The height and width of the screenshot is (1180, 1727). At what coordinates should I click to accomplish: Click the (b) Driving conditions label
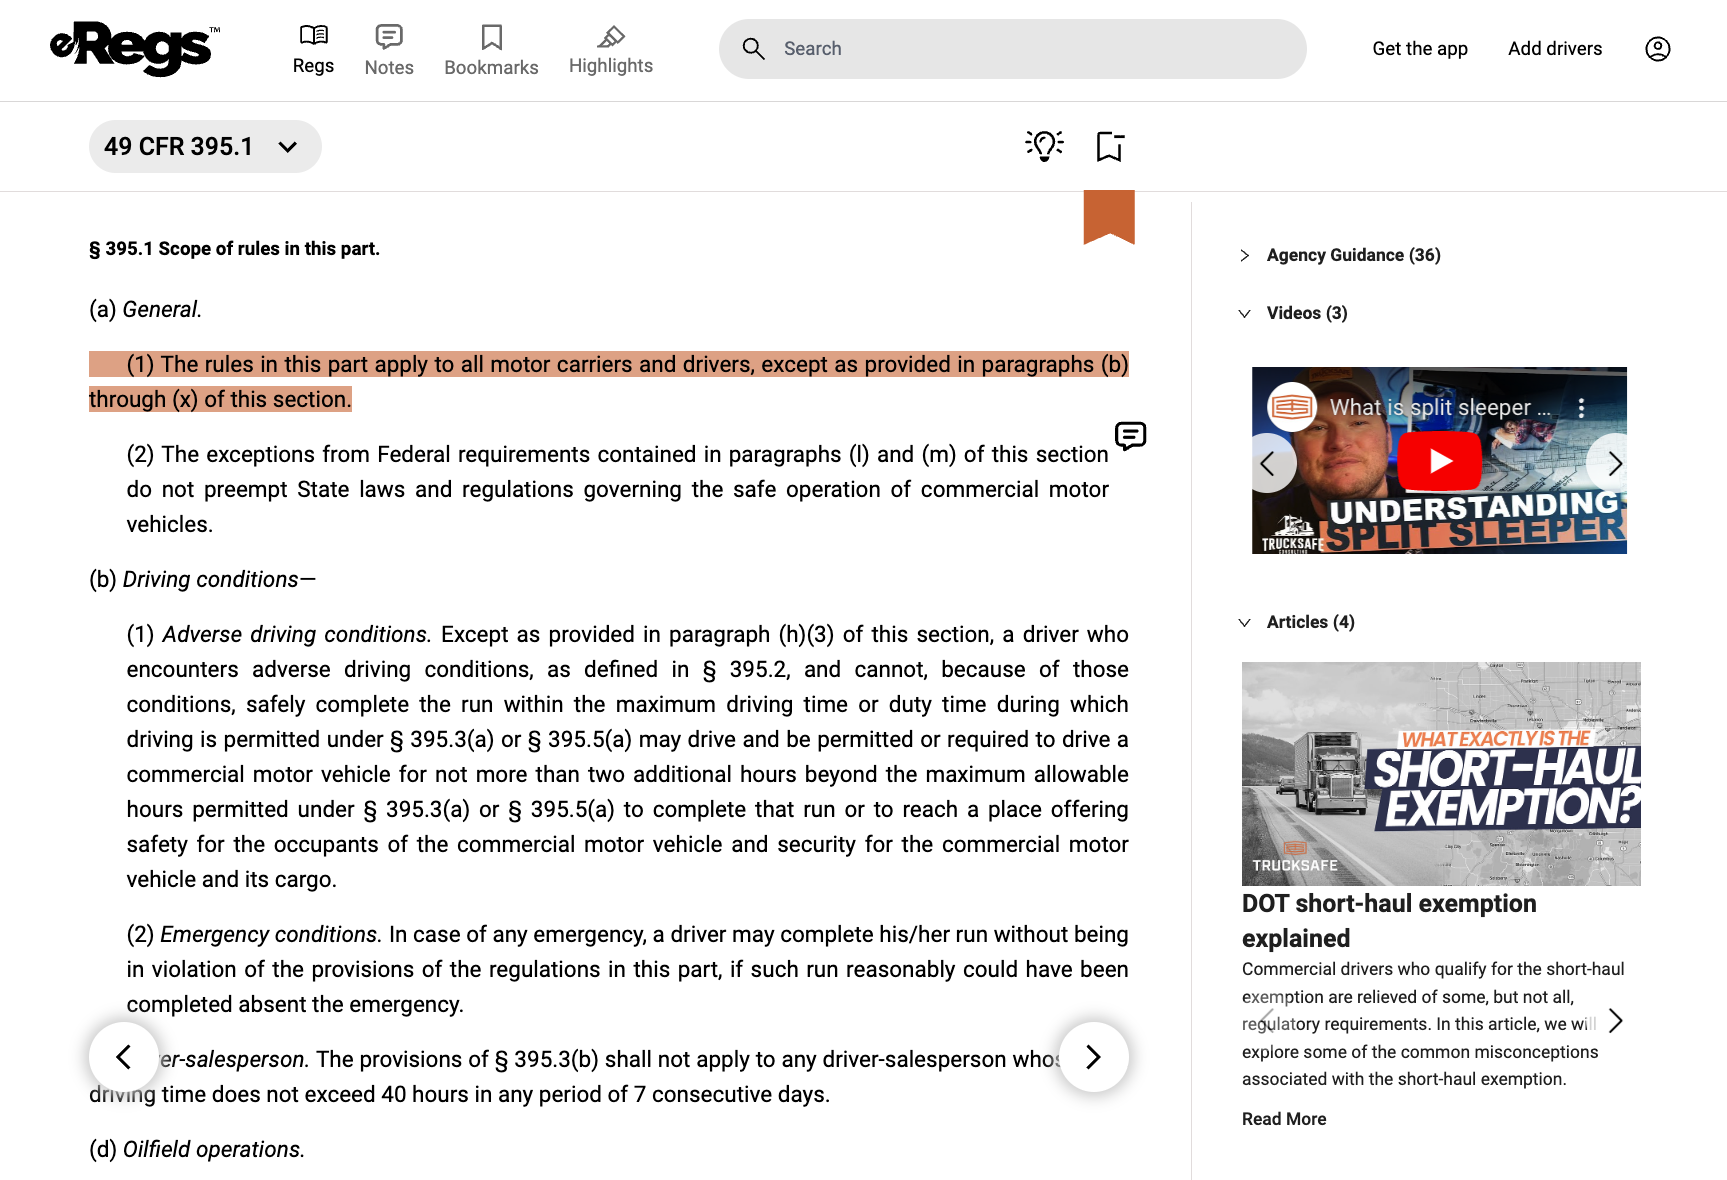[202, 580]
